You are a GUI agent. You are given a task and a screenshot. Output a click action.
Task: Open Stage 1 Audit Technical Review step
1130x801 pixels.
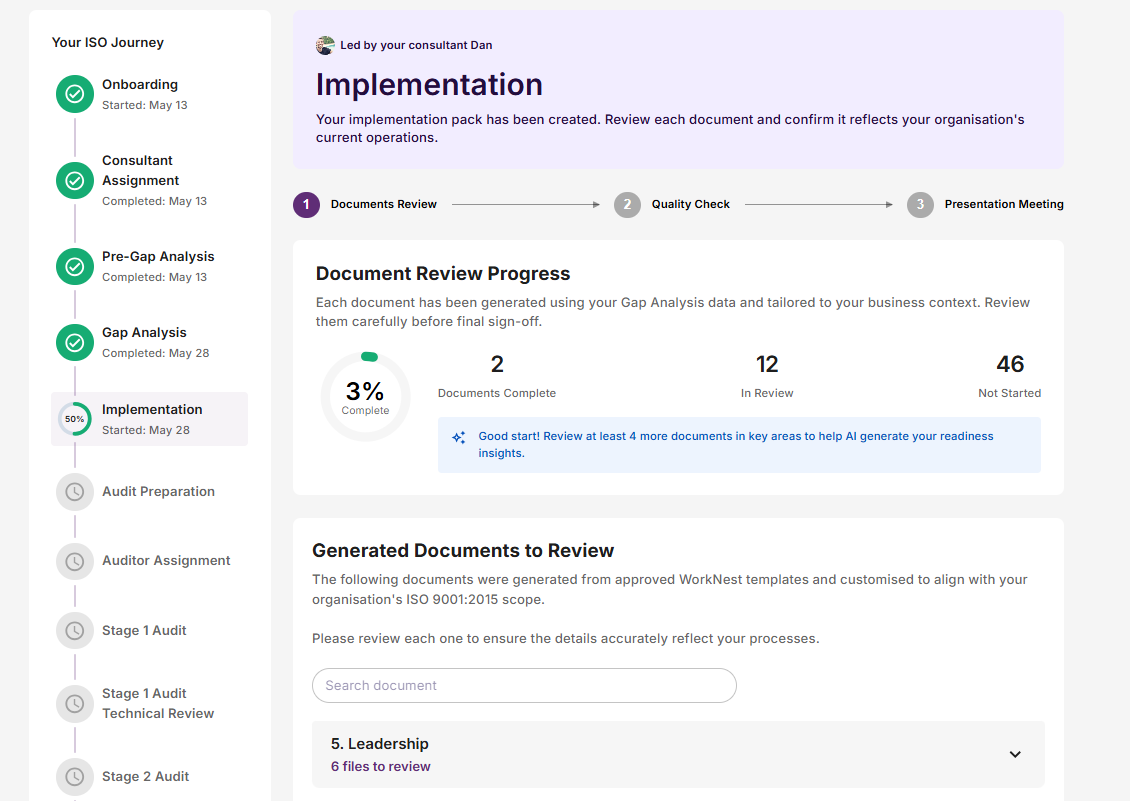(158, 704)
